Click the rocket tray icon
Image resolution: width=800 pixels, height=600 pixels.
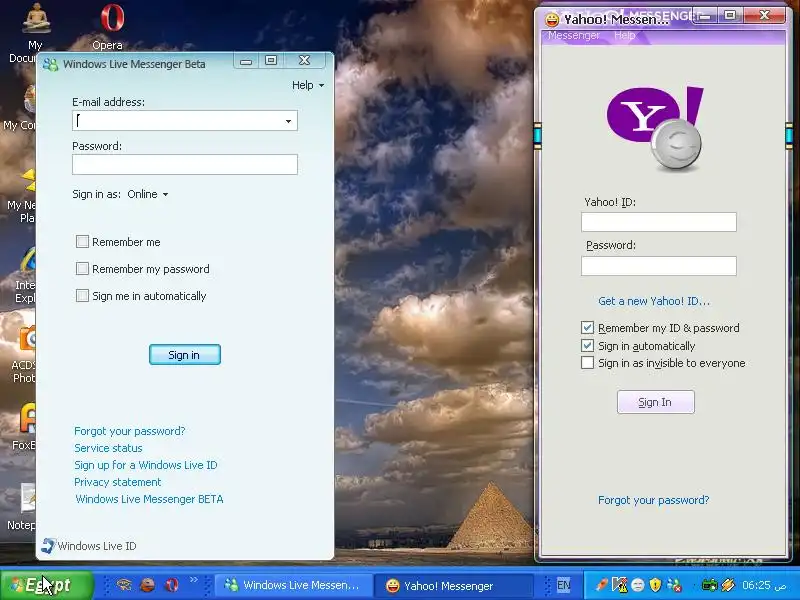click(602, 585)
